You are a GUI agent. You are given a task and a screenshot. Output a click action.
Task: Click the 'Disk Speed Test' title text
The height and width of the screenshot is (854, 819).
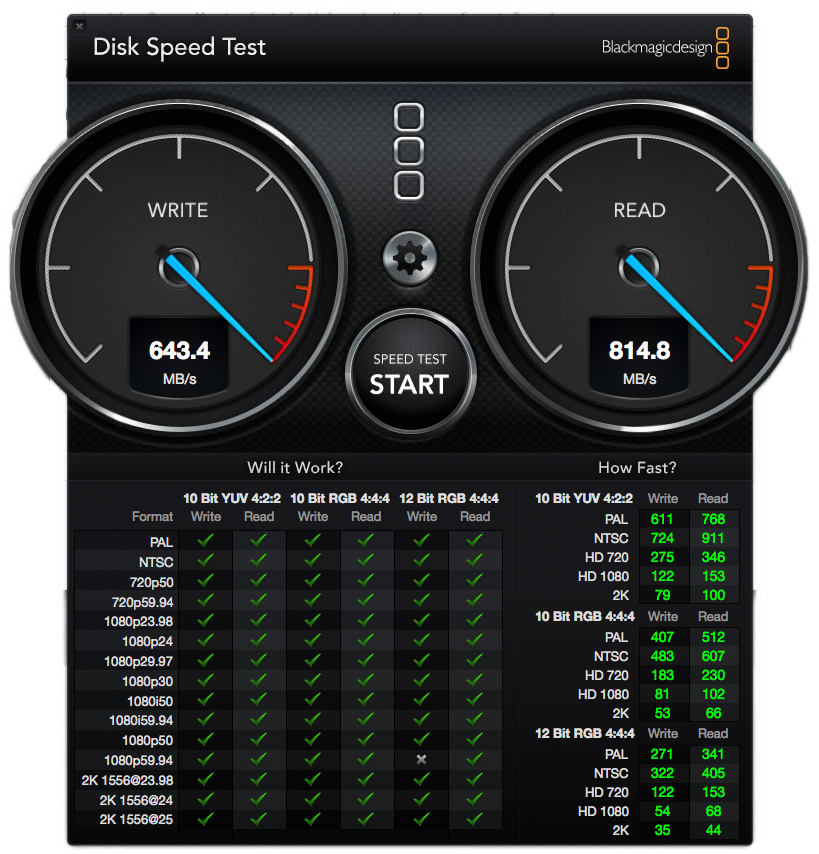[x=179, y=47]
